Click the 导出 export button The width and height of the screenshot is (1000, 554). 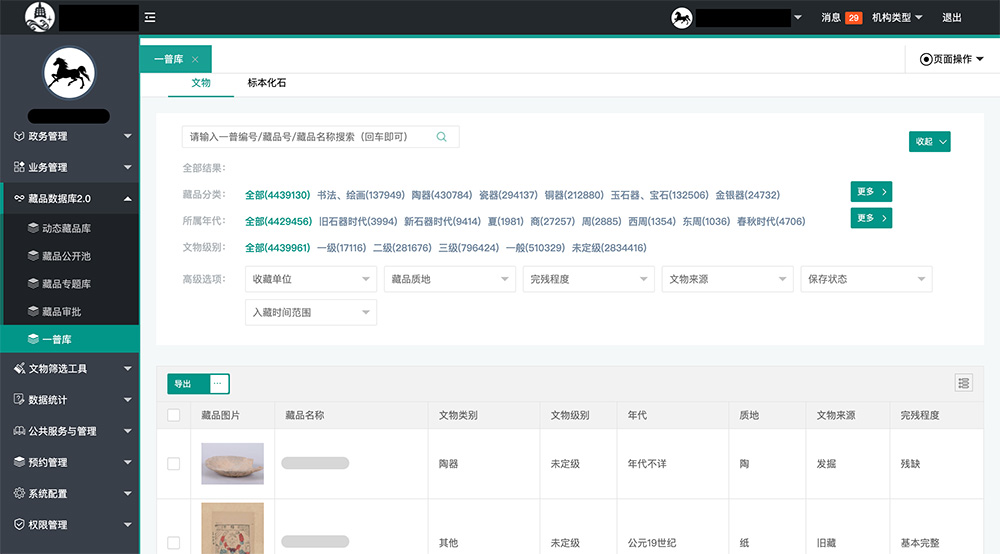point(188,384)
